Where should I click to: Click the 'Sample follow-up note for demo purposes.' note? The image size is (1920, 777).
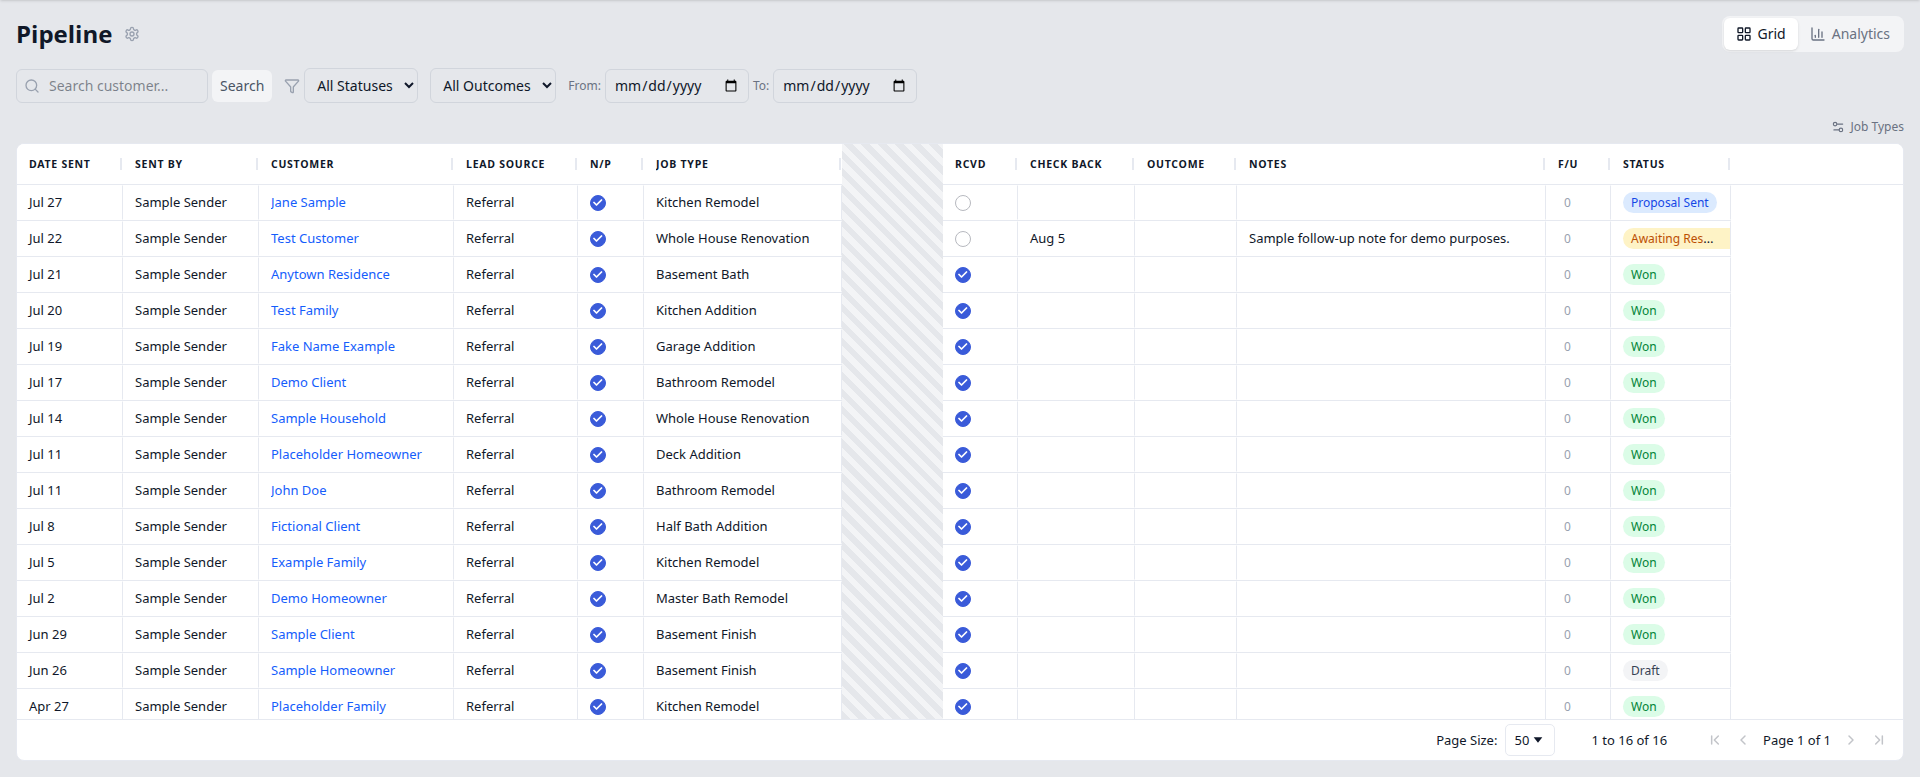[x=1379, y=238]
